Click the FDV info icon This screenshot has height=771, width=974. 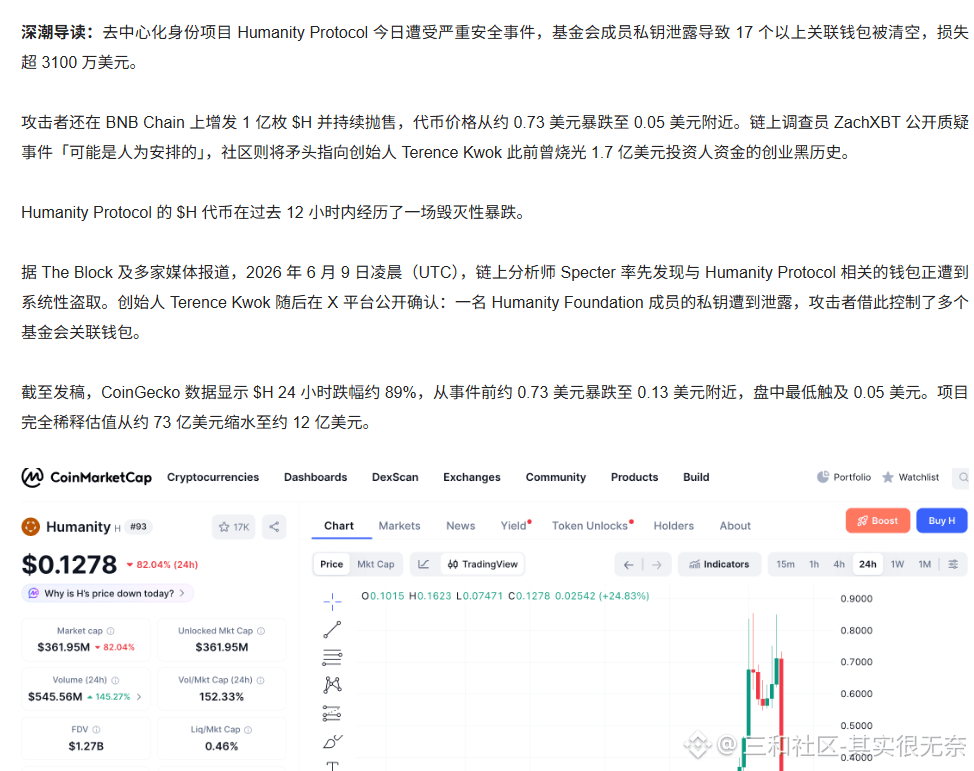[96, 729]
